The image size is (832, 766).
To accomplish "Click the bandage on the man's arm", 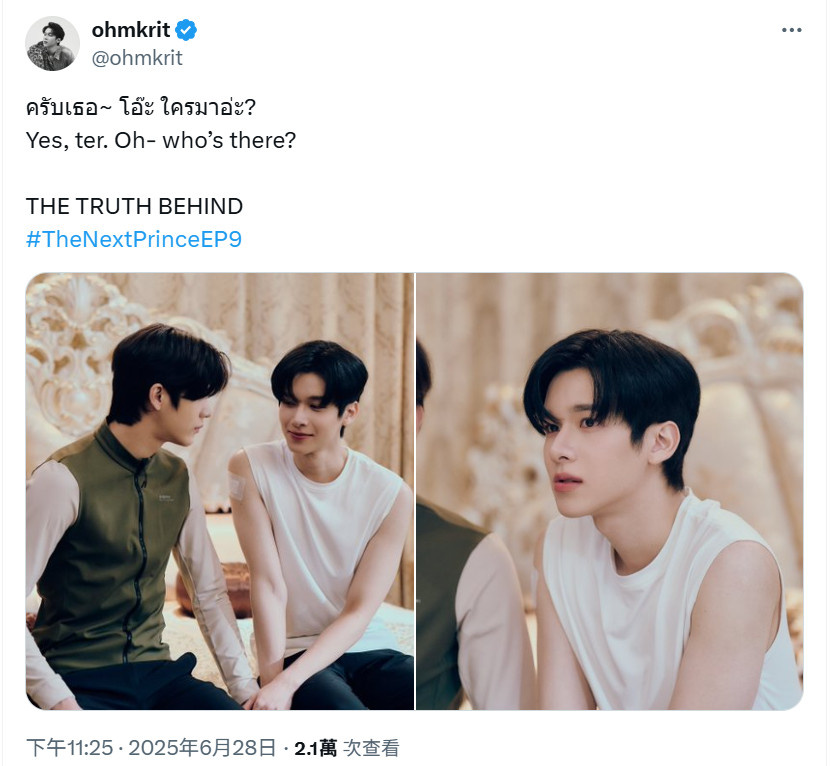I will (237, 485).
